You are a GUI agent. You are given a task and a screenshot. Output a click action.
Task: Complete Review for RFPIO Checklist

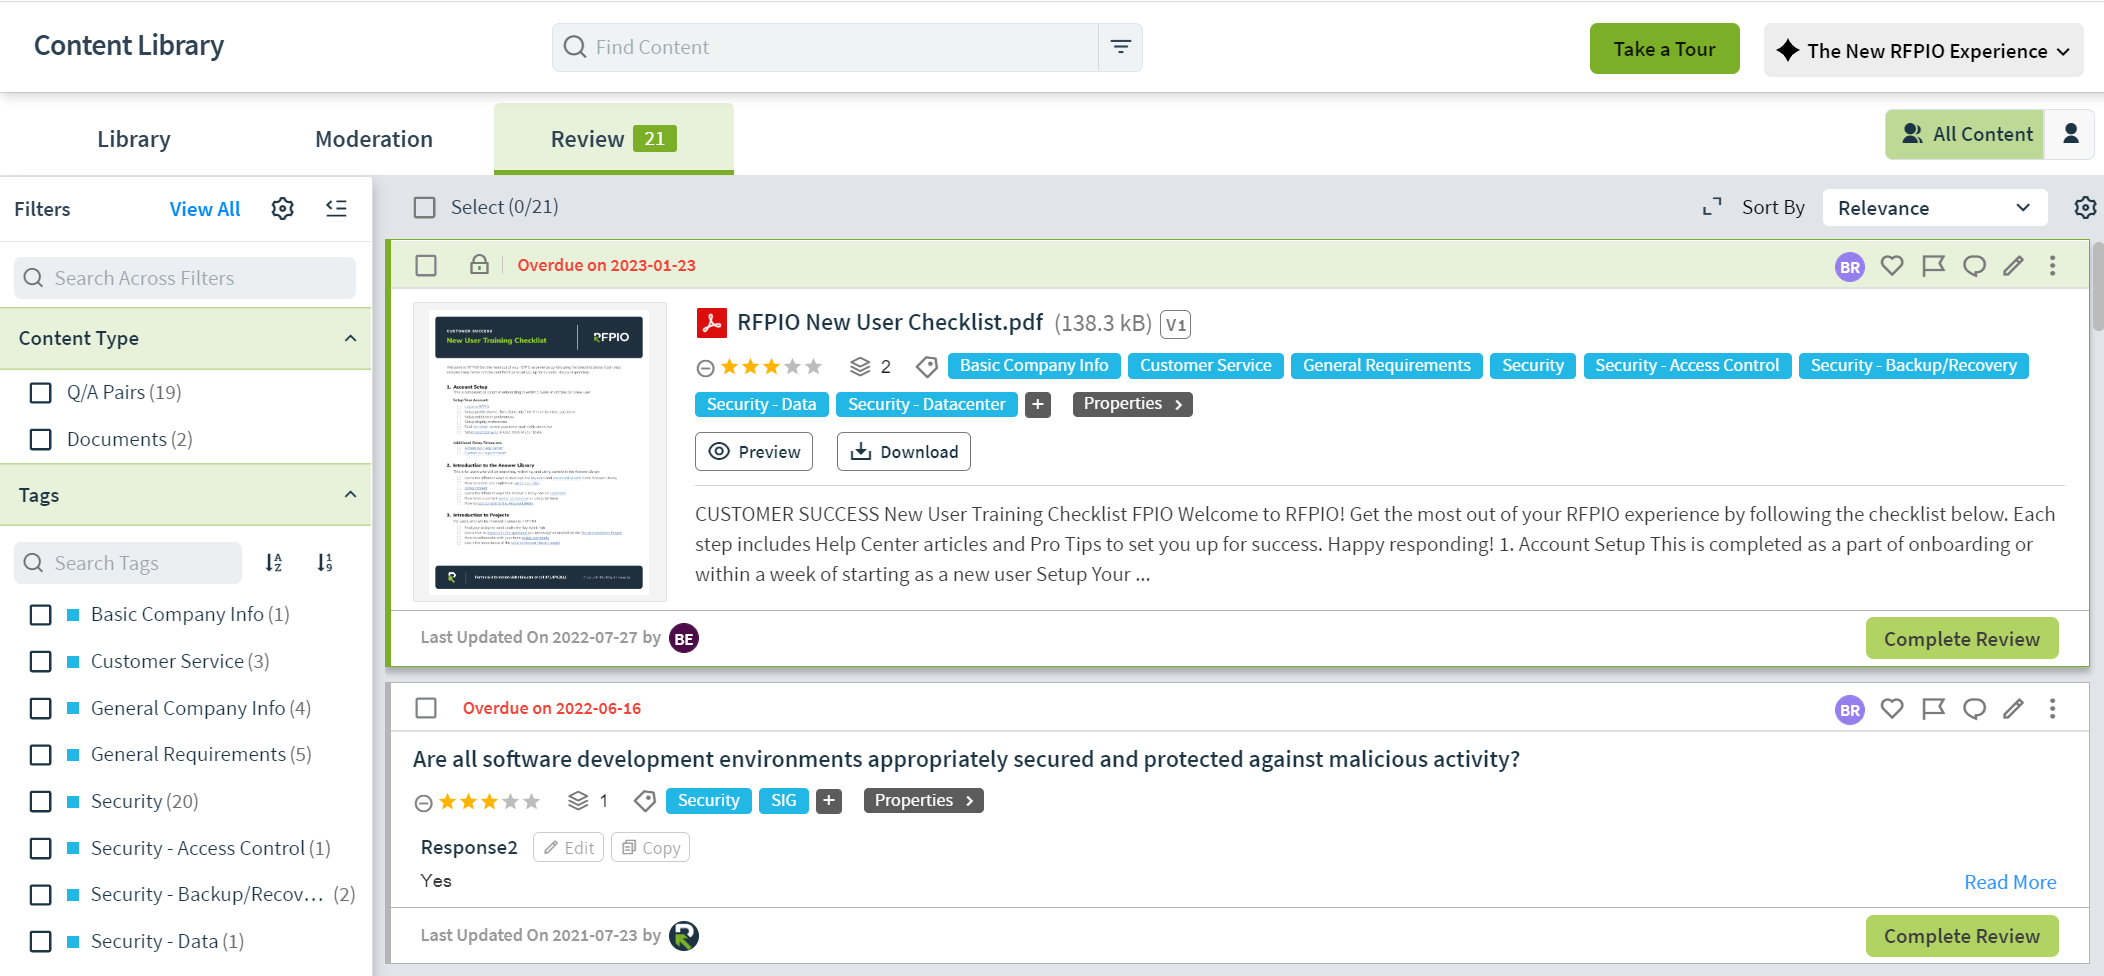(1962, 639)
